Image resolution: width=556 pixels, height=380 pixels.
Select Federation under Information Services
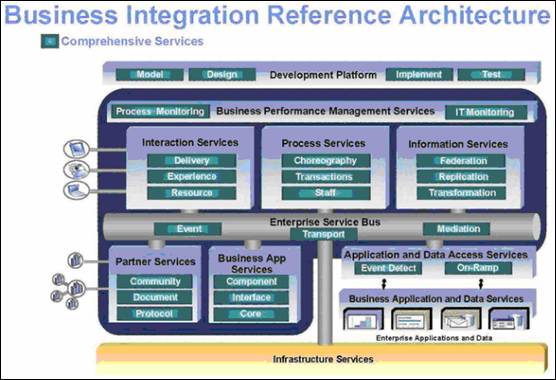(461, 161)
